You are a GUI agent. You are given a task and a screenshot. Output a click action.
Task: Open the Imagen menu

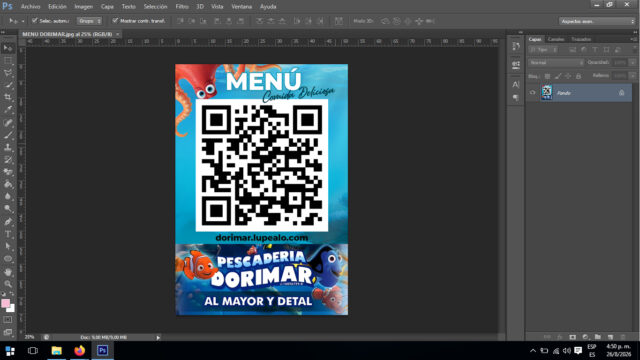83,7
